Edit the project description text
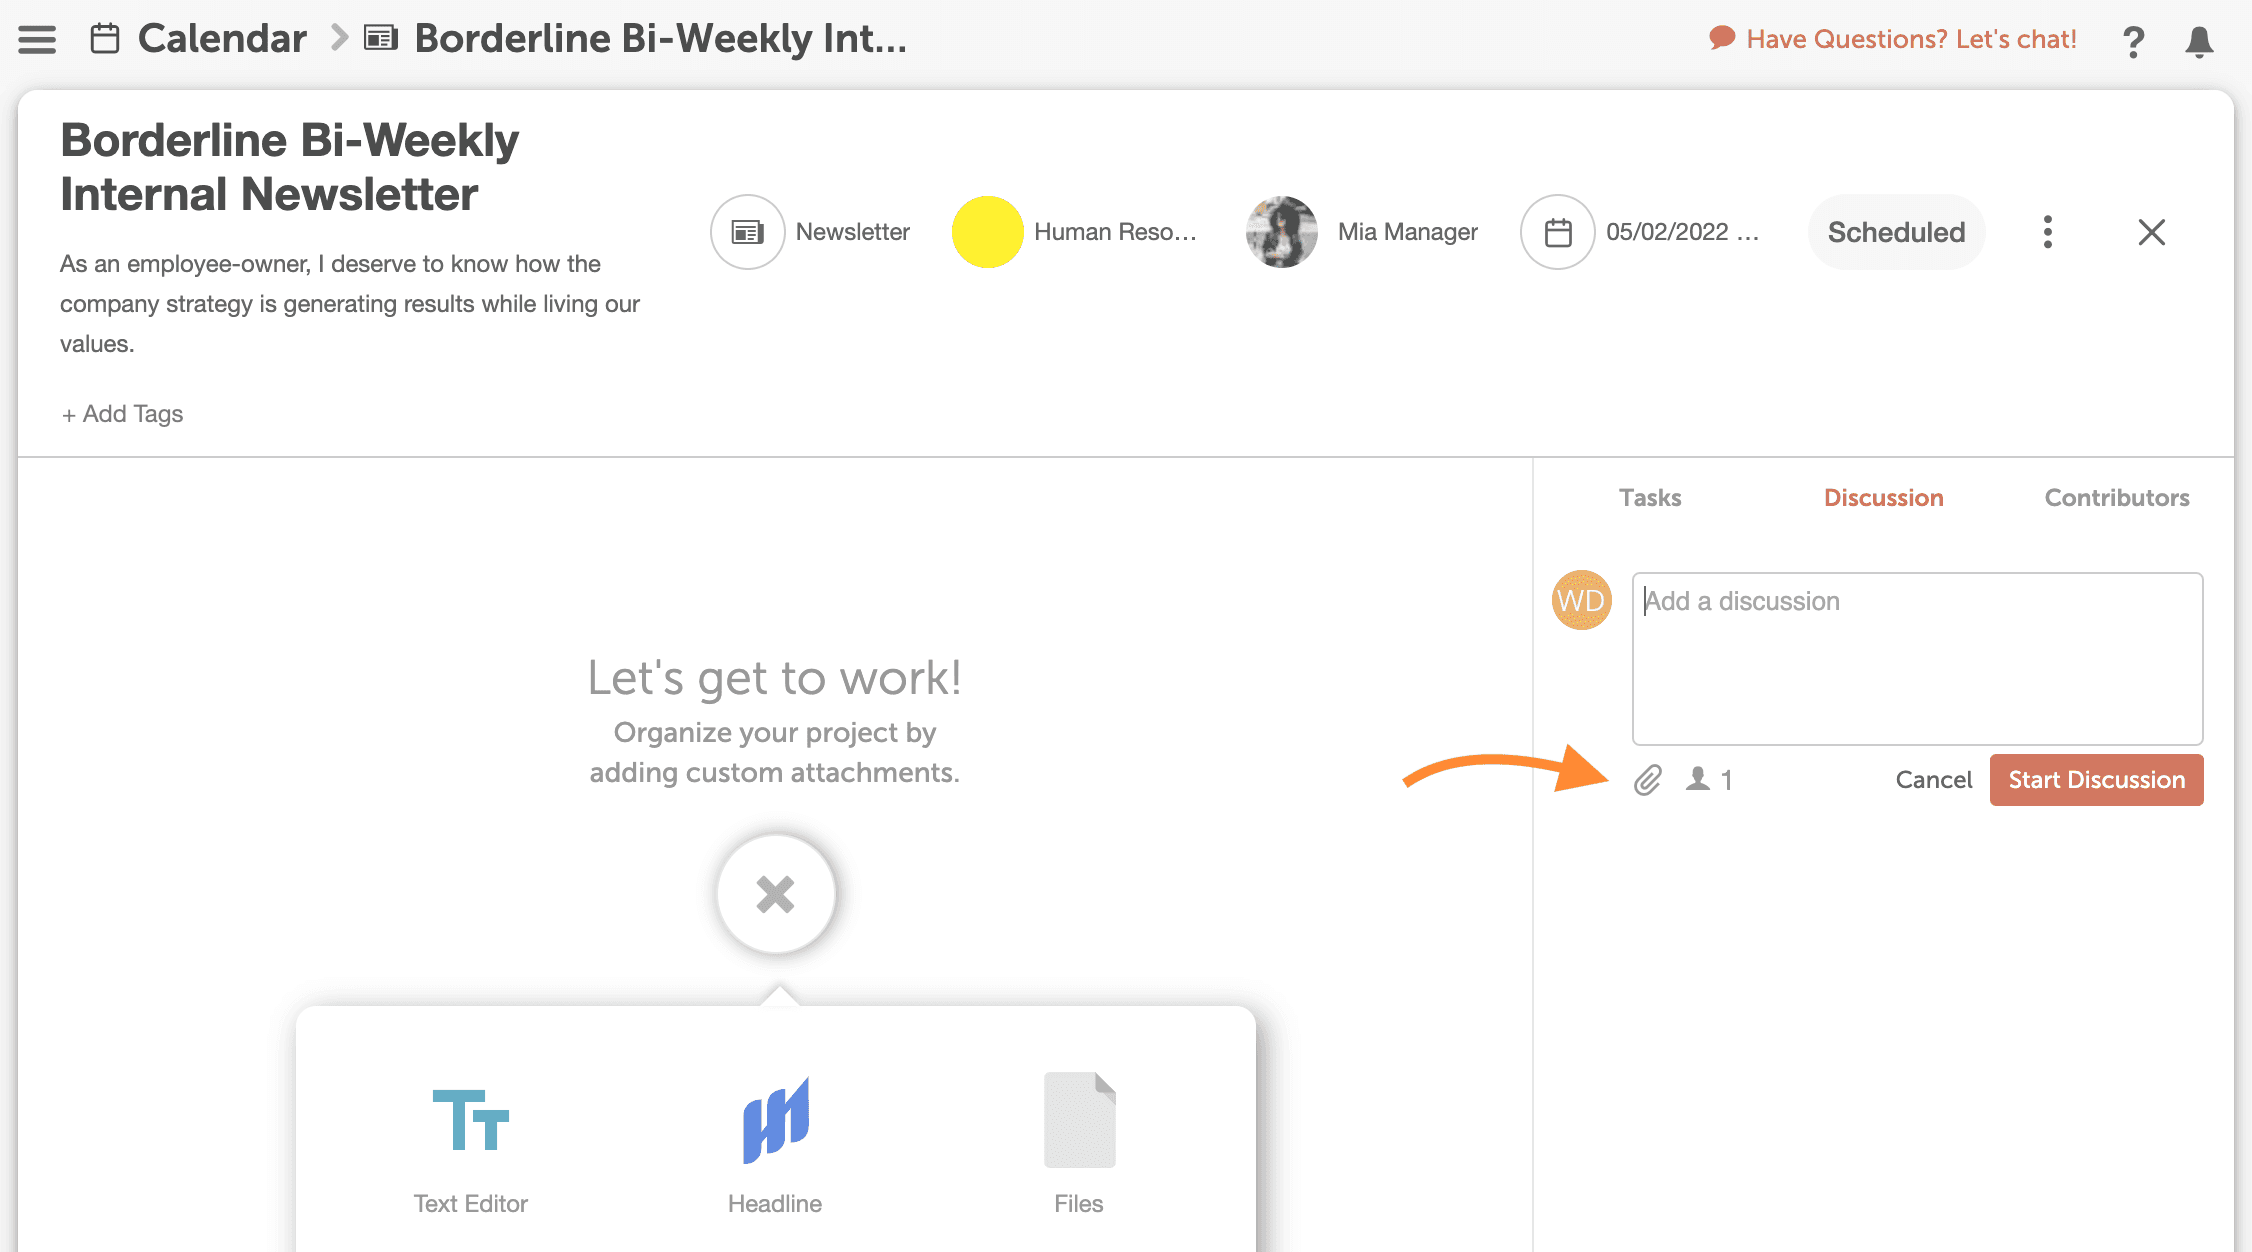This screenshot has height=1252, width=2252. click(x=350, y=304)
